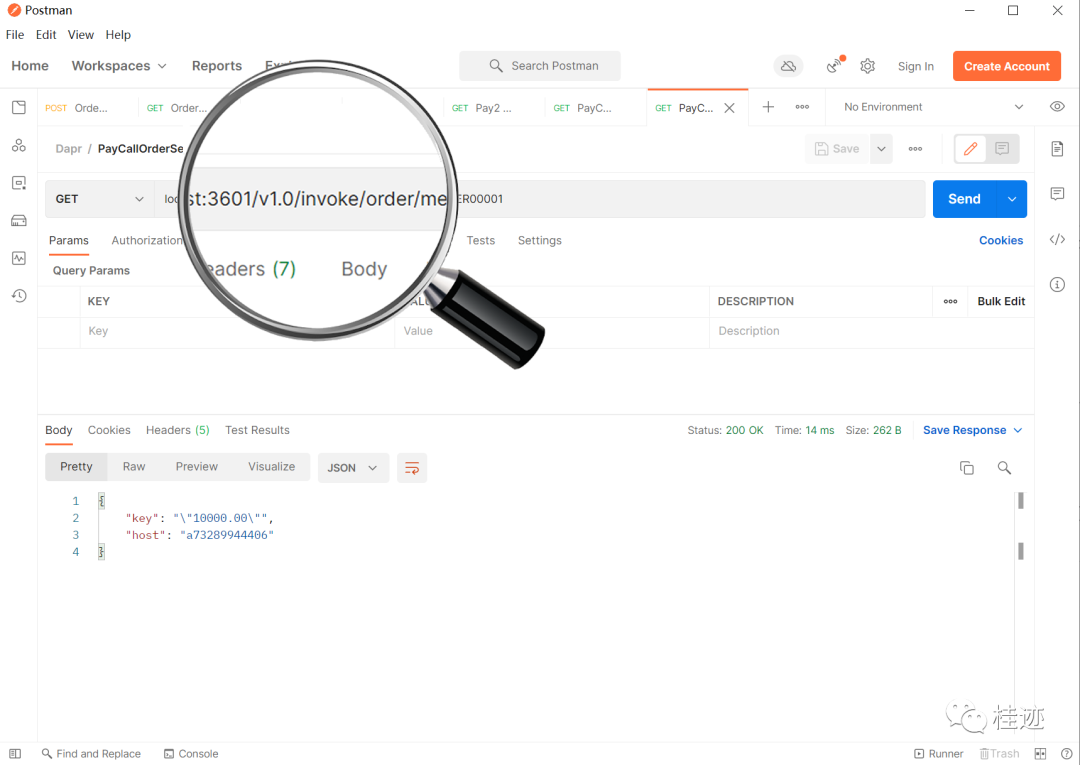This screenshot has height=765, width=1080.
Task: Search response body magnifier icon
Action: tap(1004, 468)
